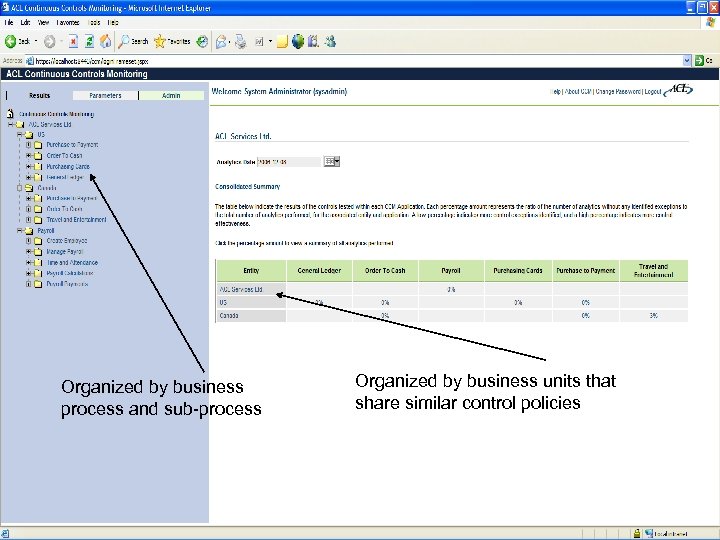Select Travel and Entertainment in tree

[76, 219]
